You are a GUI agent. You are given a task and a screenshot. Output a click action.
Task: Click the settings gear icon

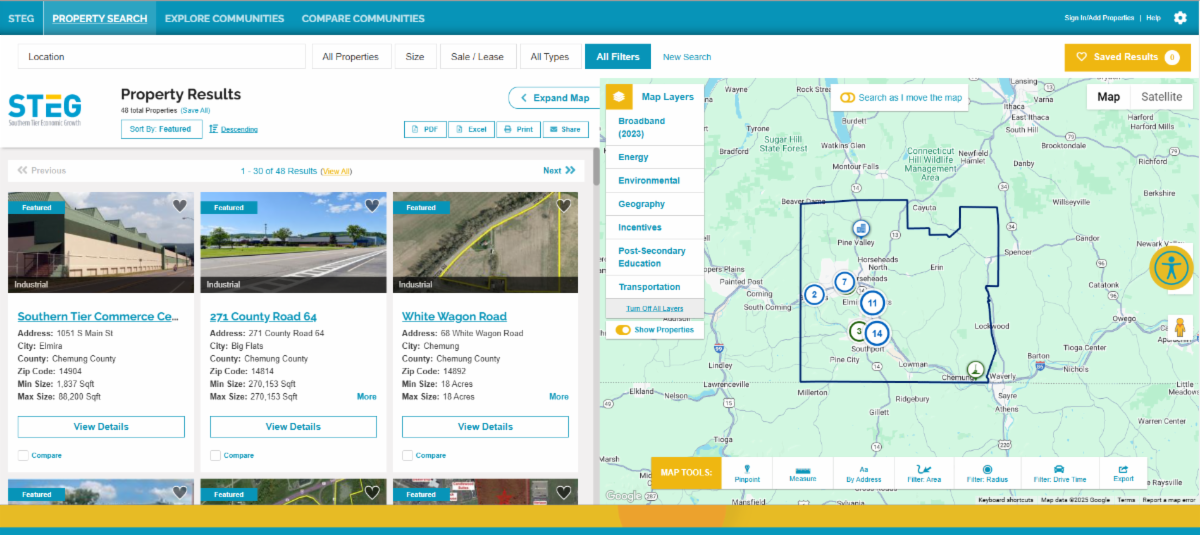tap(1180, 18)
